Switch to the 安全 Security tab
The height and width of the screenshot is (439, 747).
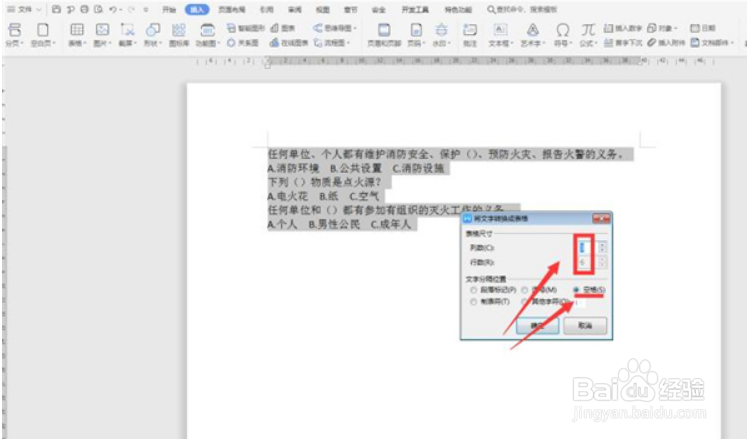[x=379, y=10]
